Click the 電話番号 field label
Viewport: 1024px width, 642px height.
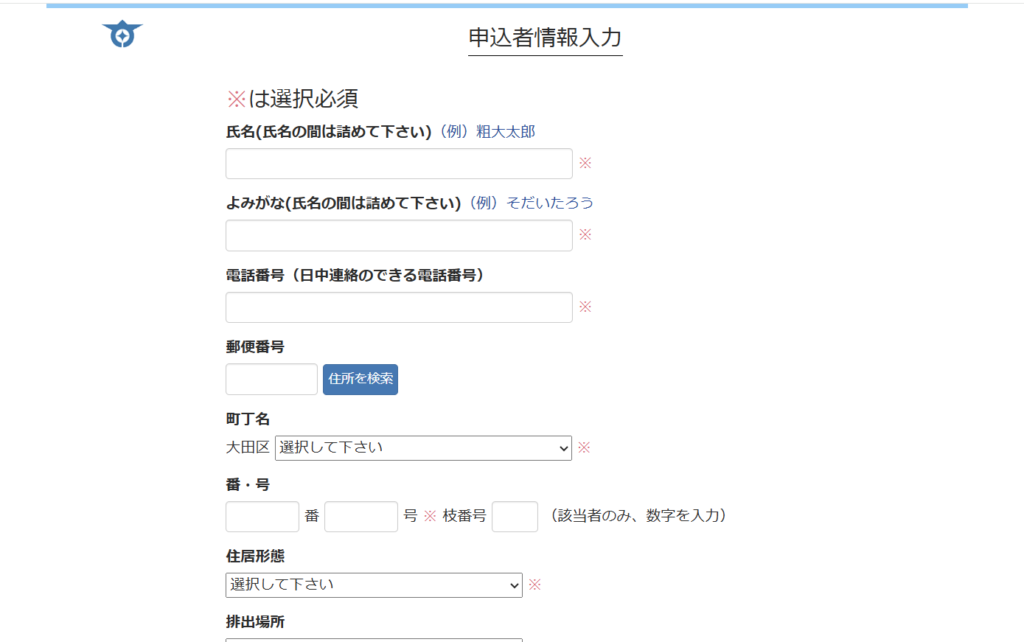[355, 275]
